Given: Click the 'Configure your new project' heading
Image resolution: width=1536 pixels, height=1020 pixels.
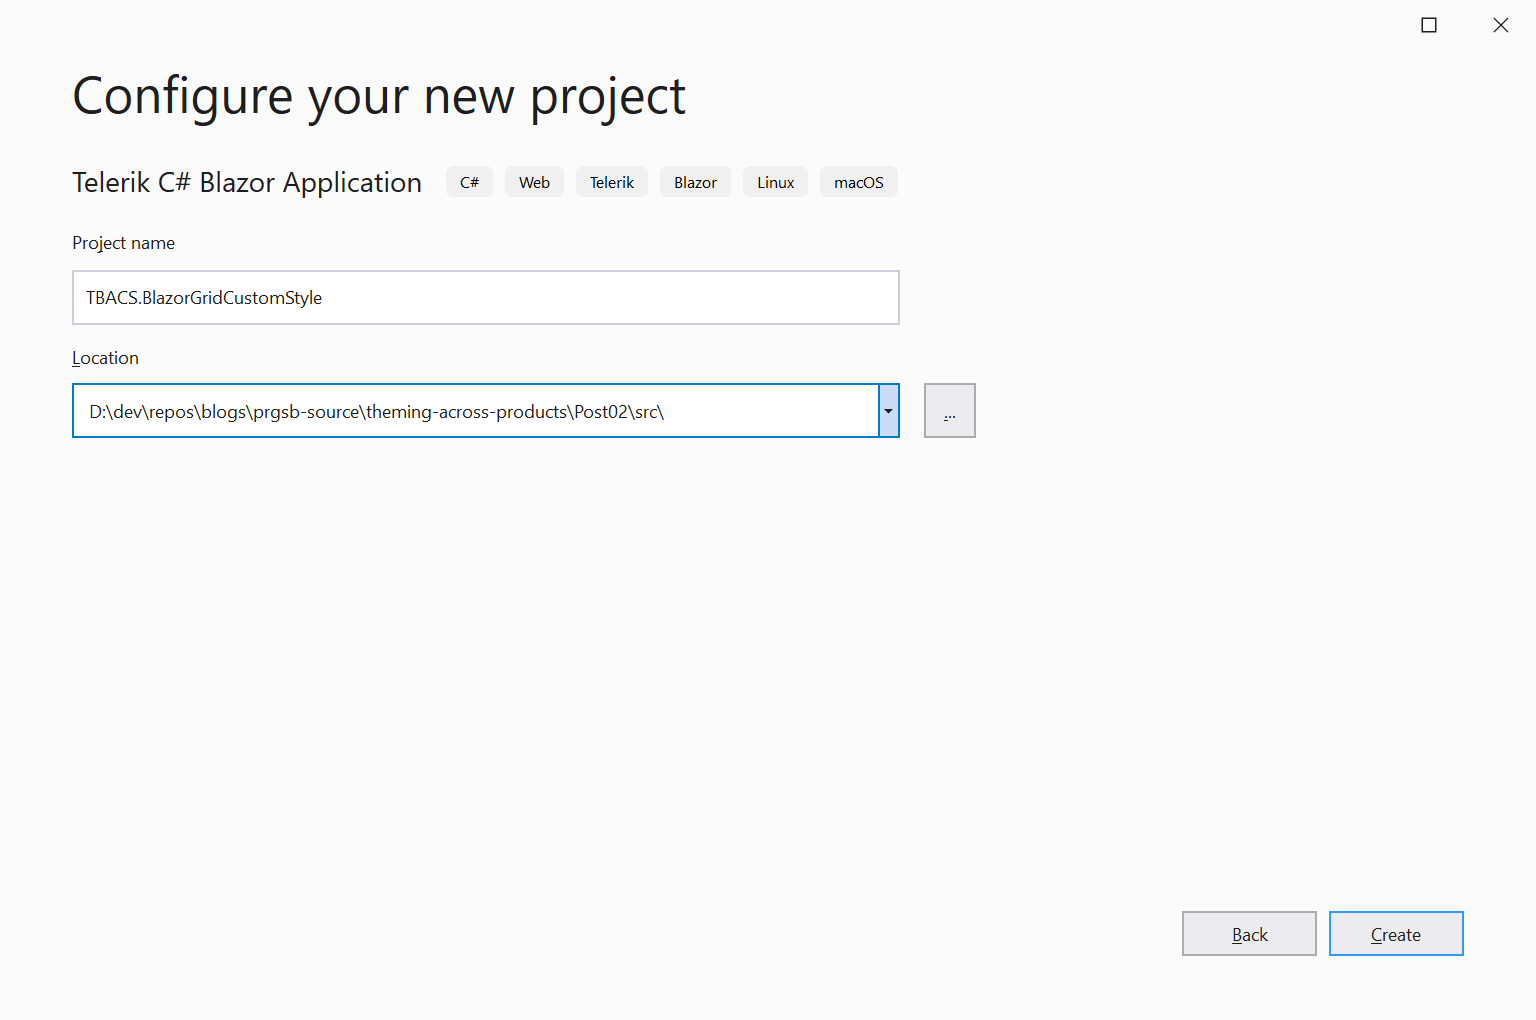Looking at the screenshot, I should [x=378, y=97].
